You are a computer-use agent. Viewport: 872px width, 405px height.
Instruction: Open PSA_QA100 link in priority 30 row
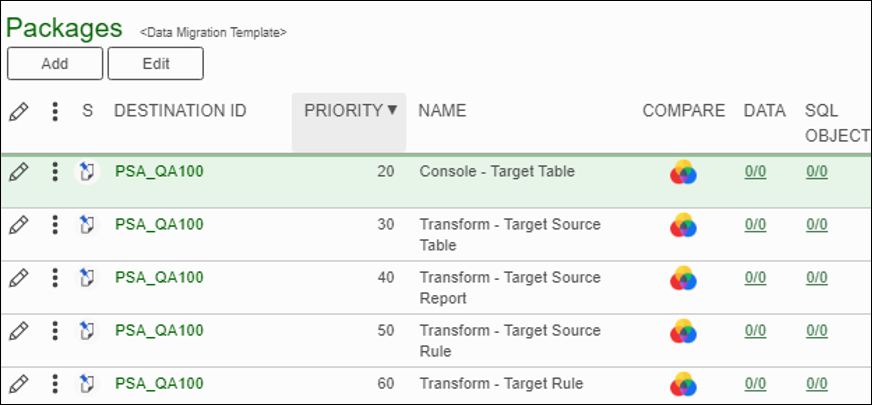159,225
